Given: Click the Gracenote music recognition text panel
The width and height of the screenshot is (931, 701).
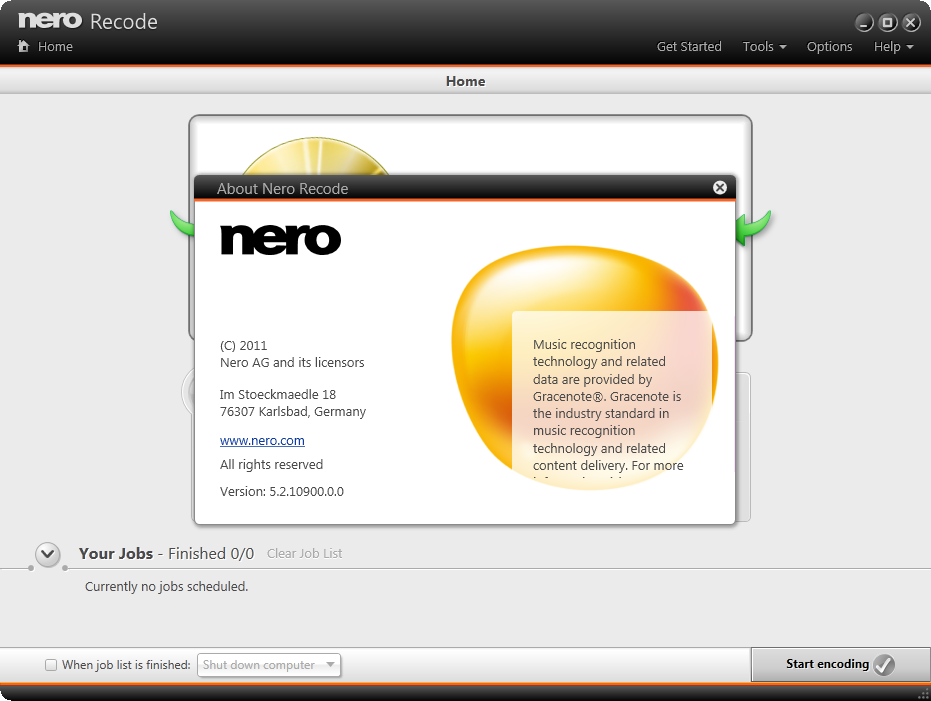Looking at the screenshot, I should pyautogui.click(x=612, y=395).
